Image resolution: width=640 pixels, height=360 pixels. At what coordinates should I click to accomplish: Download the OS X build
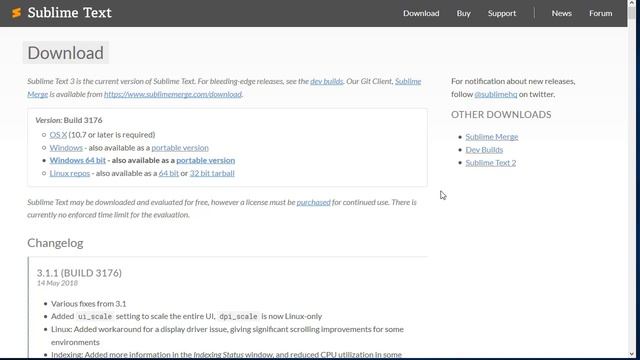click(x=58, y=134)
